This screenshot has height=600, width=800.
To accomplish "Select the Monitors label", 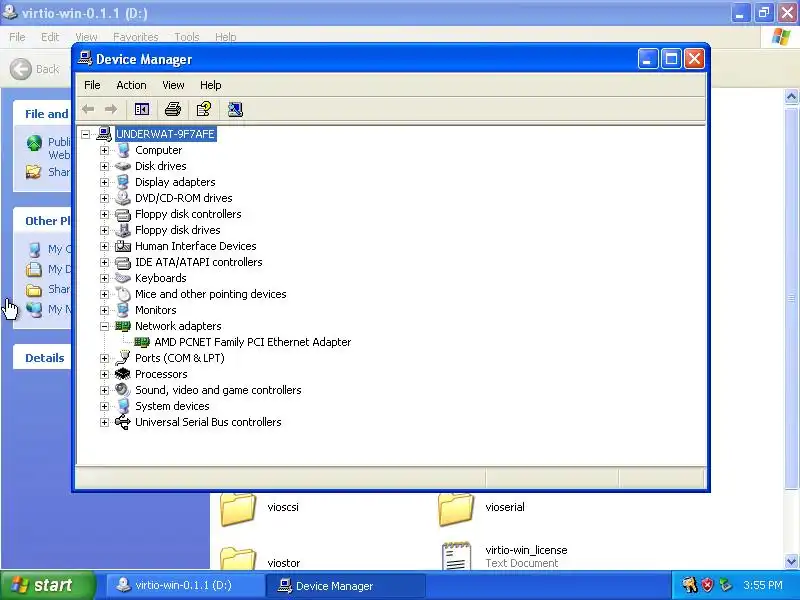I will tap(156, 310).
